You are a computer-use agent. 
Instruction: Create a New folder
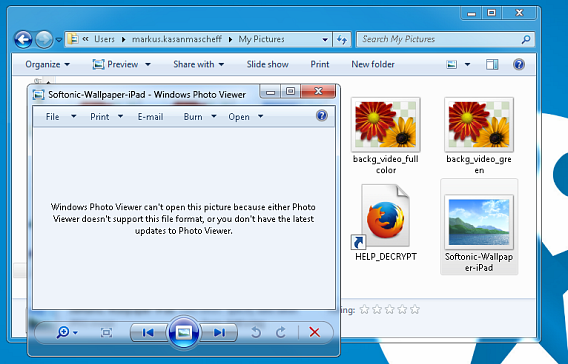373,64
